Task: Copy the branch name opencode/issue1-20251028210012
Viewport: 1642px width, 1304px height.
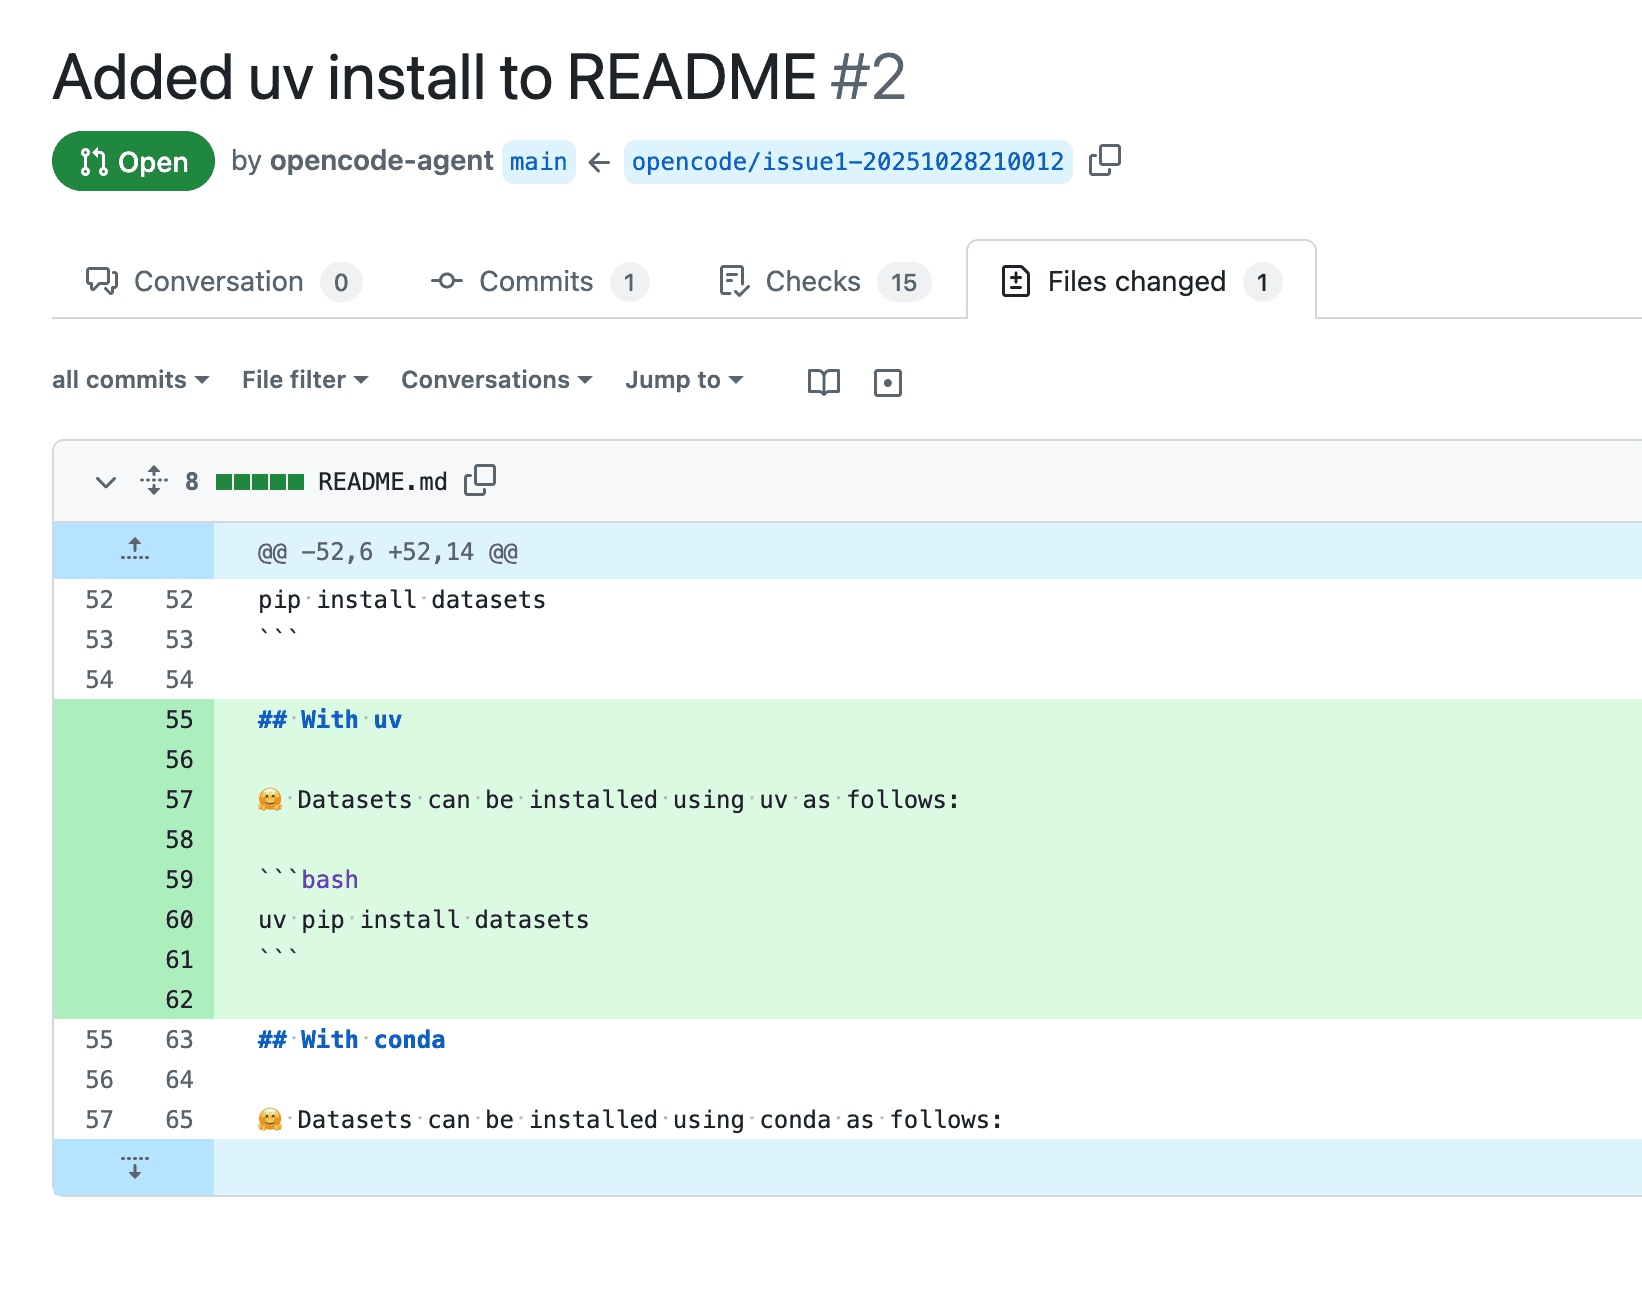Action: (1104, 160)
